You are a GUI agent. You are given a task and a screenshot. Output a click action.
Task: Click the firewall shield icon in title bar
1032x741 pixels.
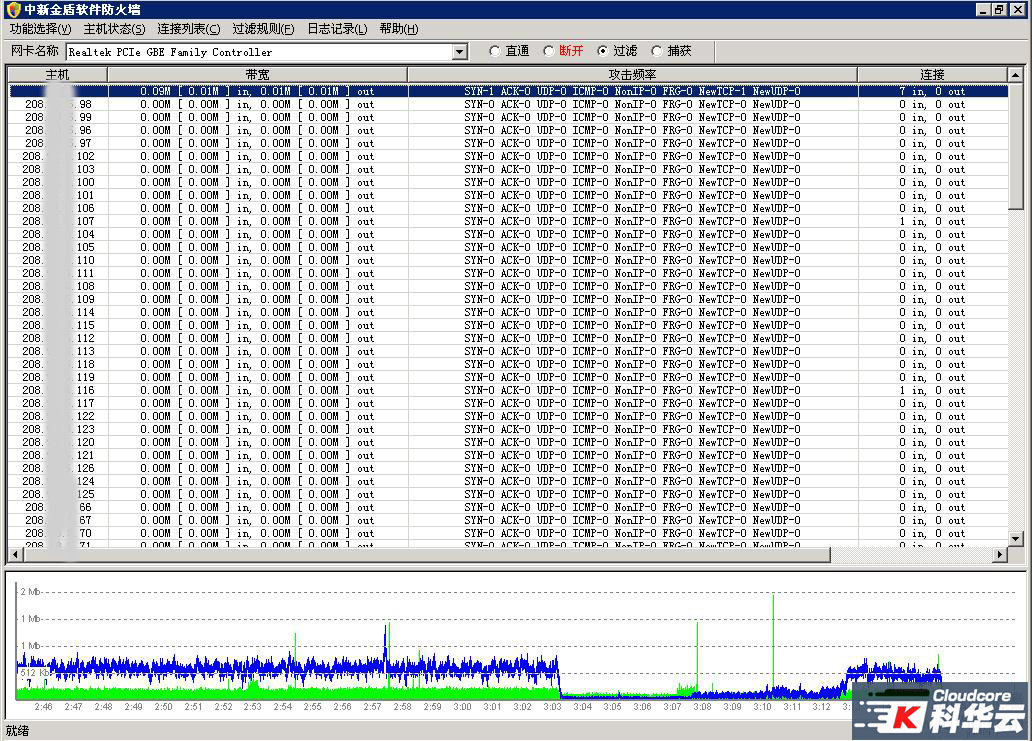point(13,10)
